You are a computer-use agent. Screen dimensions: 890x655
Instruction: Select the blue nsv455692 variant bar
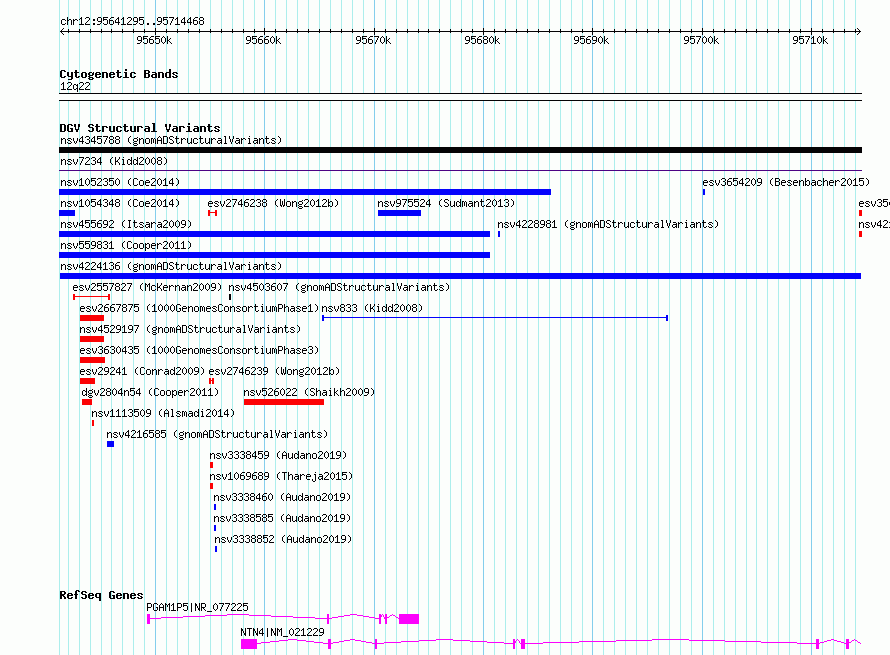point(275,234)
